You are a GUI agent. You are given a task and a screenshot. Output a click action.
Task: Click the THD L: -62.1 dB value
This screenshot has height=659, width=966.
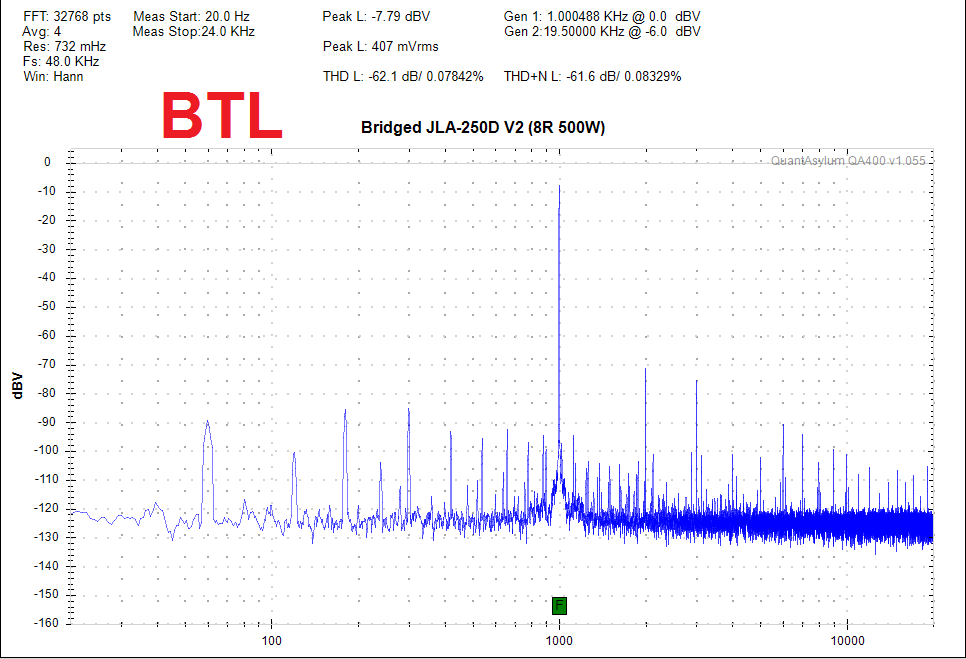403,76
